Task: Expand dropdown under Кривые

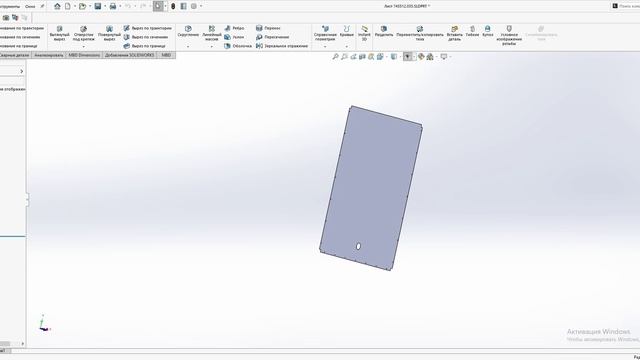Action: coord(347,47)
